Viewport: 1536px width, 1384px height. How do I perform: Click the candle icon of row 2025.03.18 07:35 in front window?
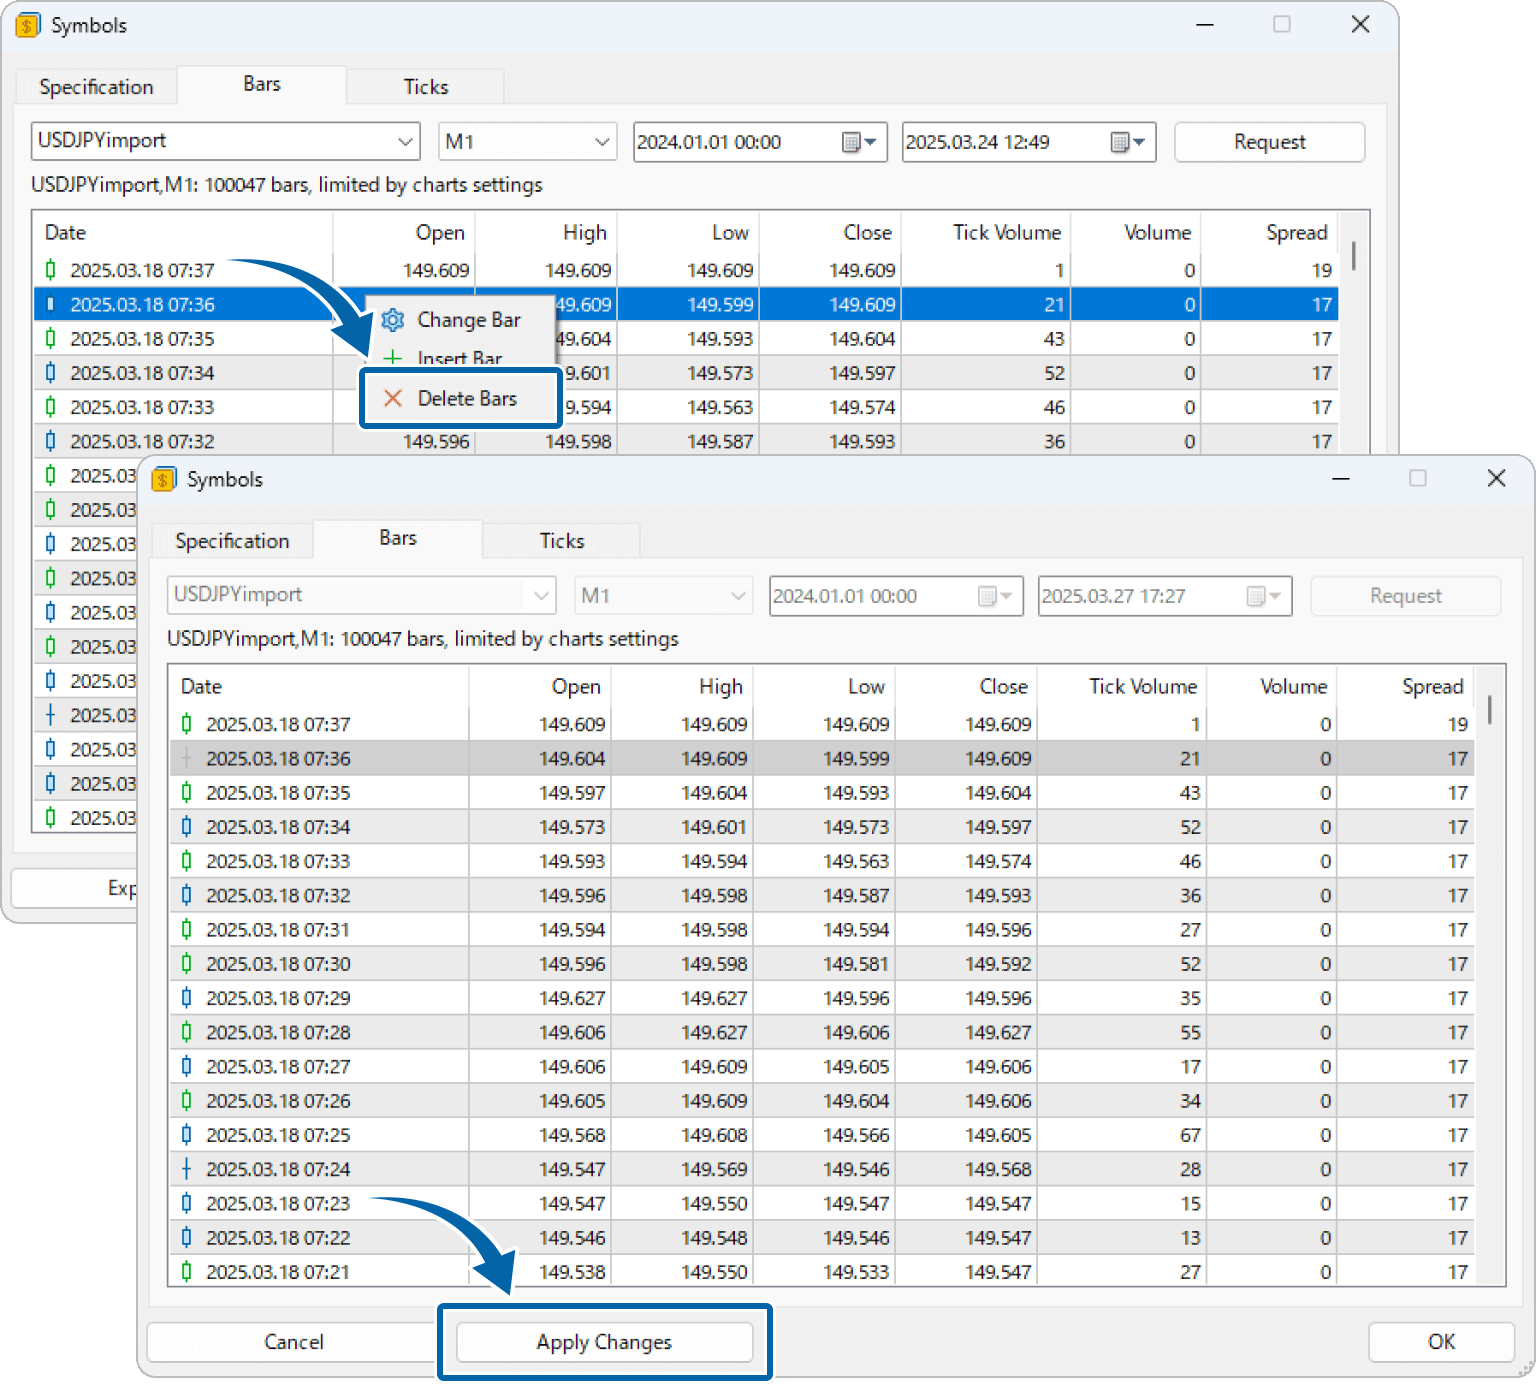(x=186, y=793)
